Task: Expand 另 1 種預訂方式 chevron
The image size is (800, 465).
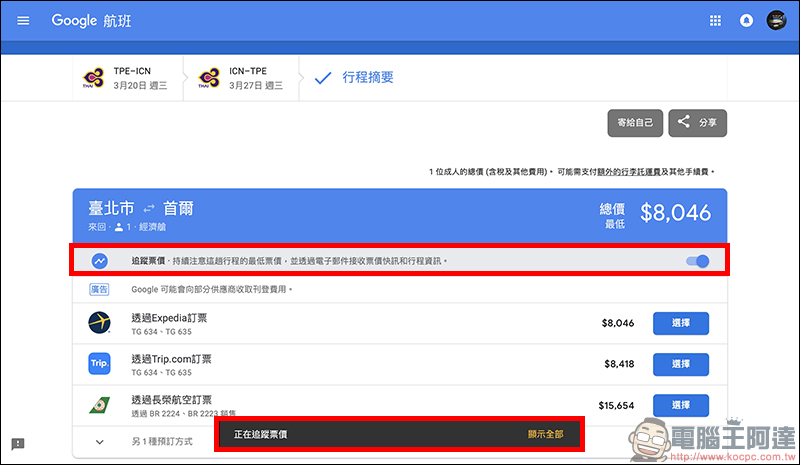Action: [99, 442]
